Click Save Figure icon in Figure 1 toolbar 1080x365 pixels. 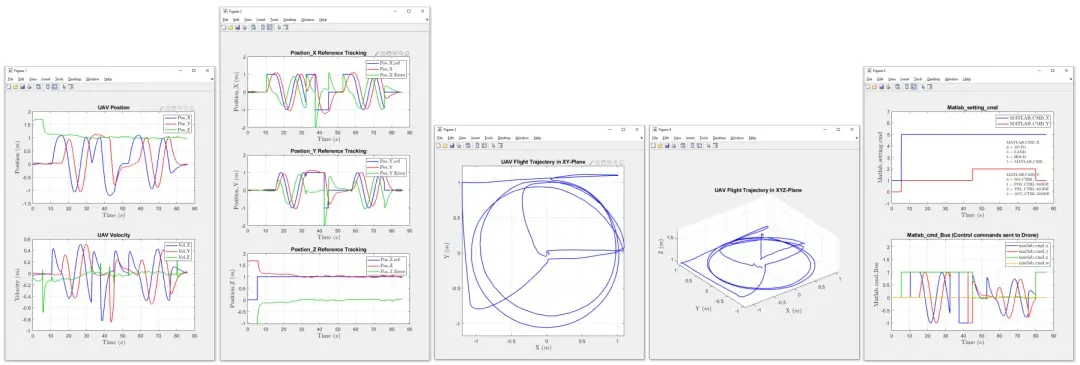pos(23,87)
